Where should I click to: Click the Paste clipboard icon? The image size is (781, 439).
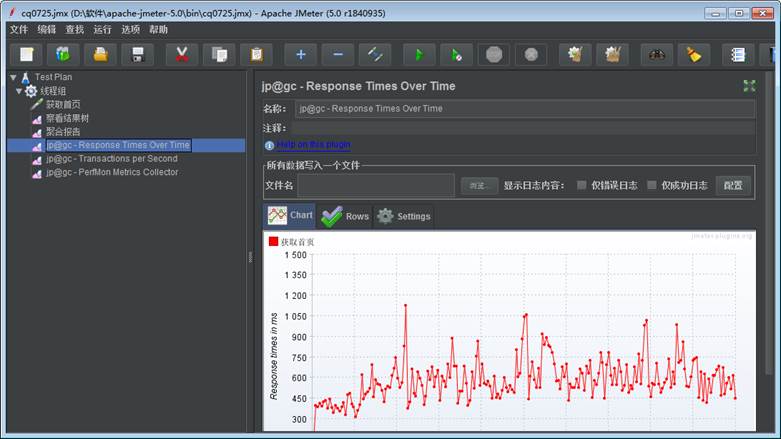click(x=257, y=54)
